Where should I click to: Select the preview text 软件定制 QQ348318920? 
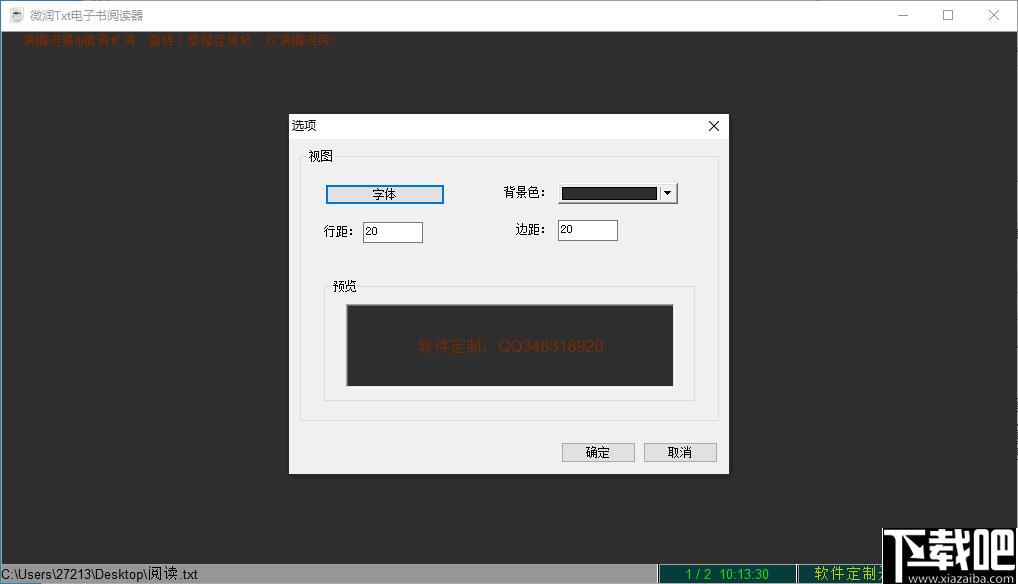[510, 346]
